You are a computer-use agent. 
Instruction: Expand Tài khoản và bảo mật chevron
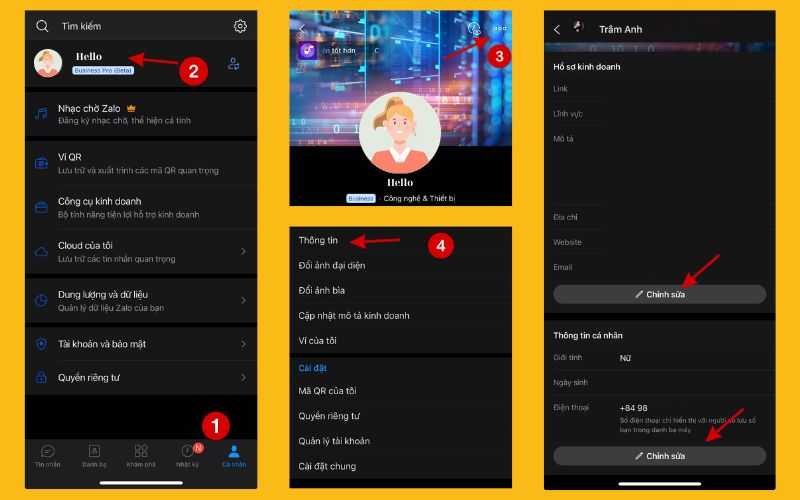click(x=243, y=344)
